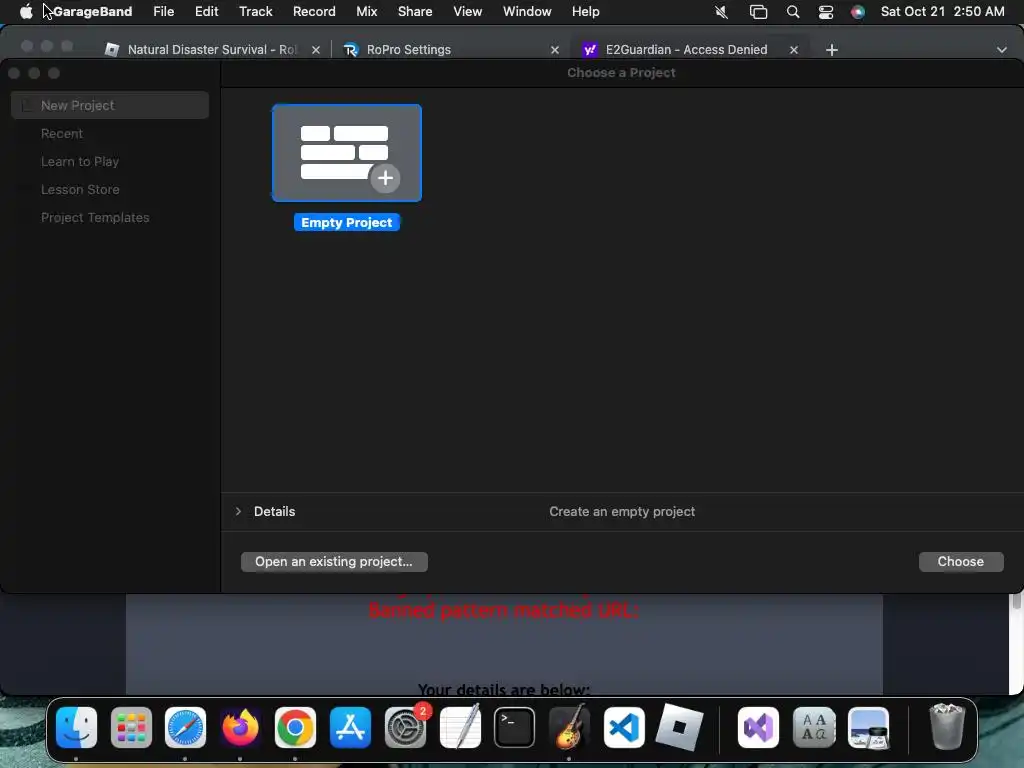Close the RoPro Settings tab

[555, 50]
